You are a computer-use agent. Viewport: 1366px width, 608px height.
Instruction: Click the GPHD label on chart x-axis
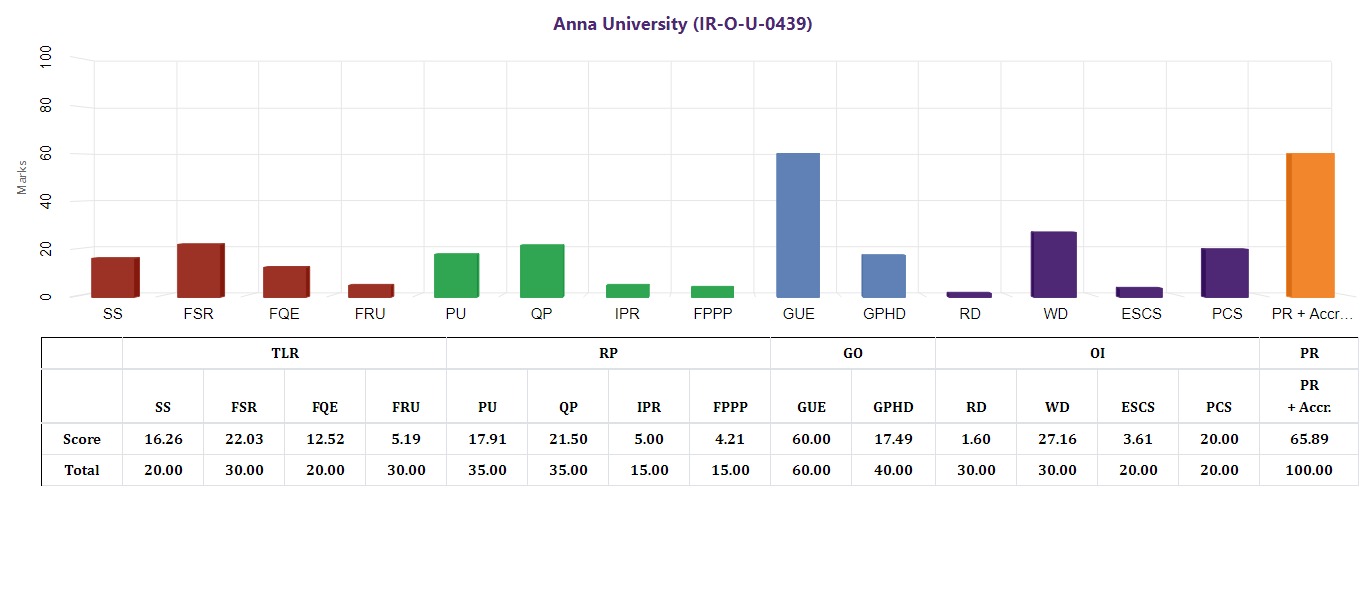point(884,314)
